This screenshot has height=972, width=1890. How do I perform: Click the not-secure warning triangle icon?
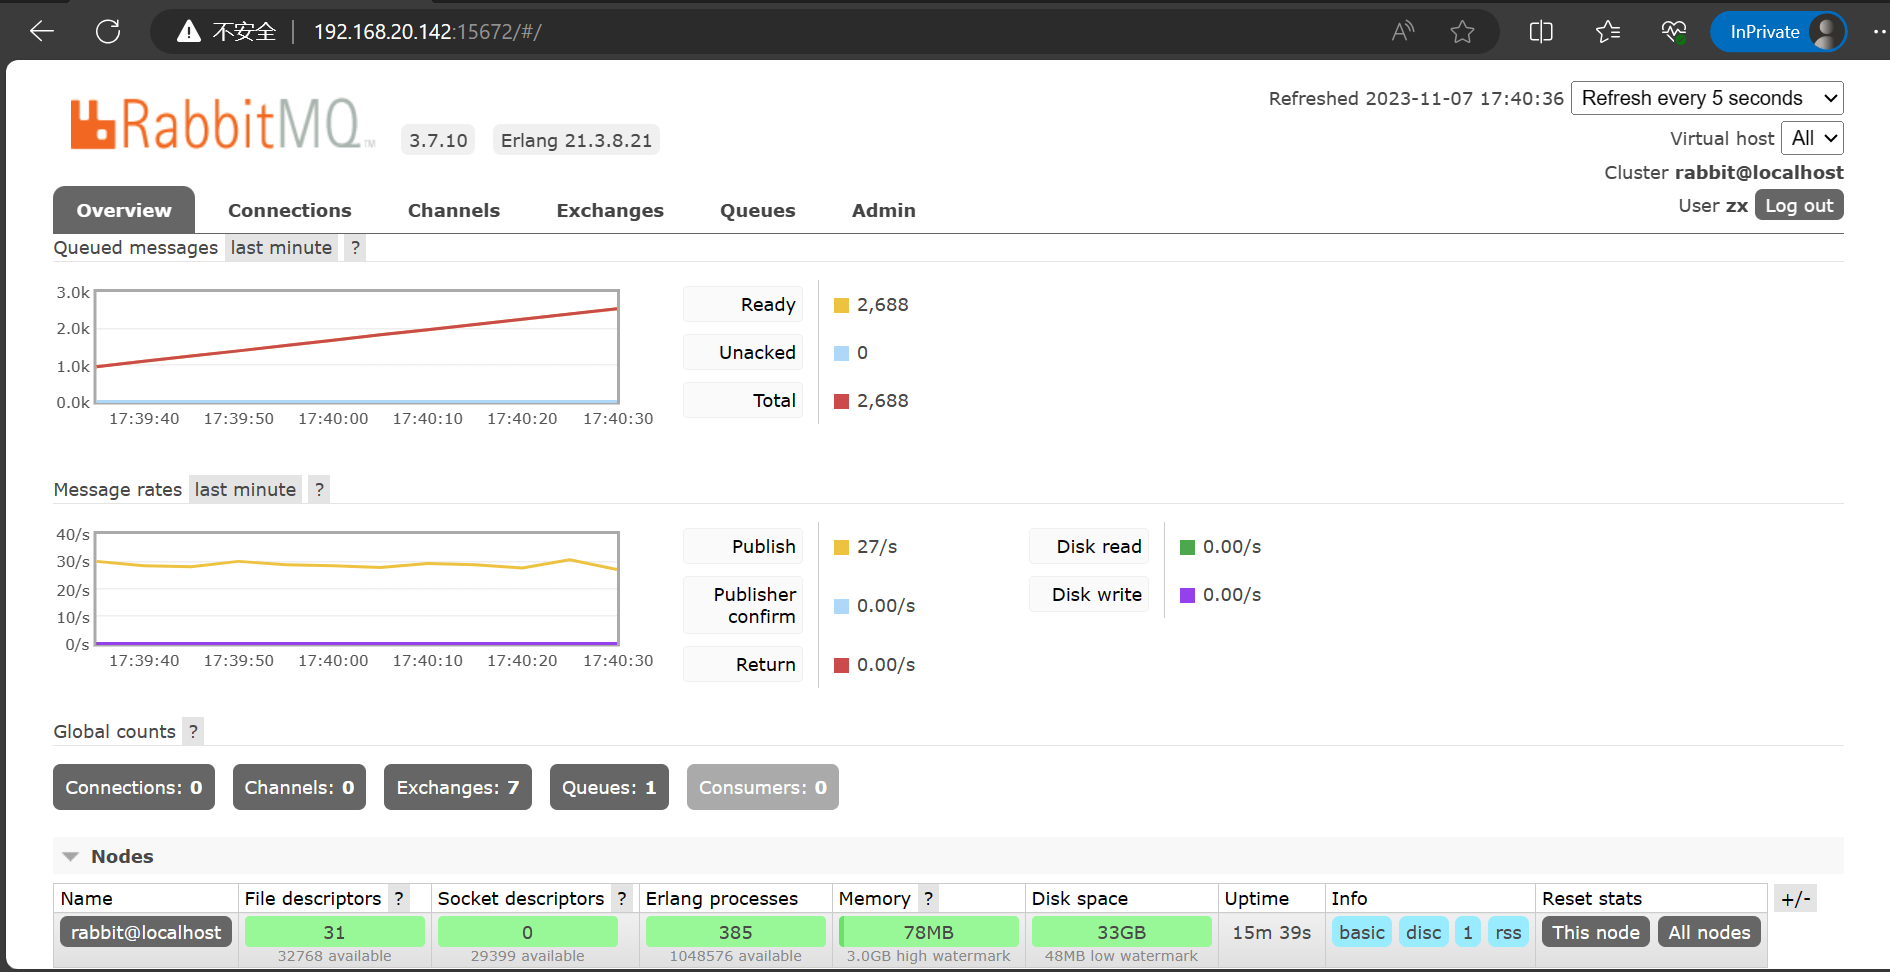coord(189,31)
